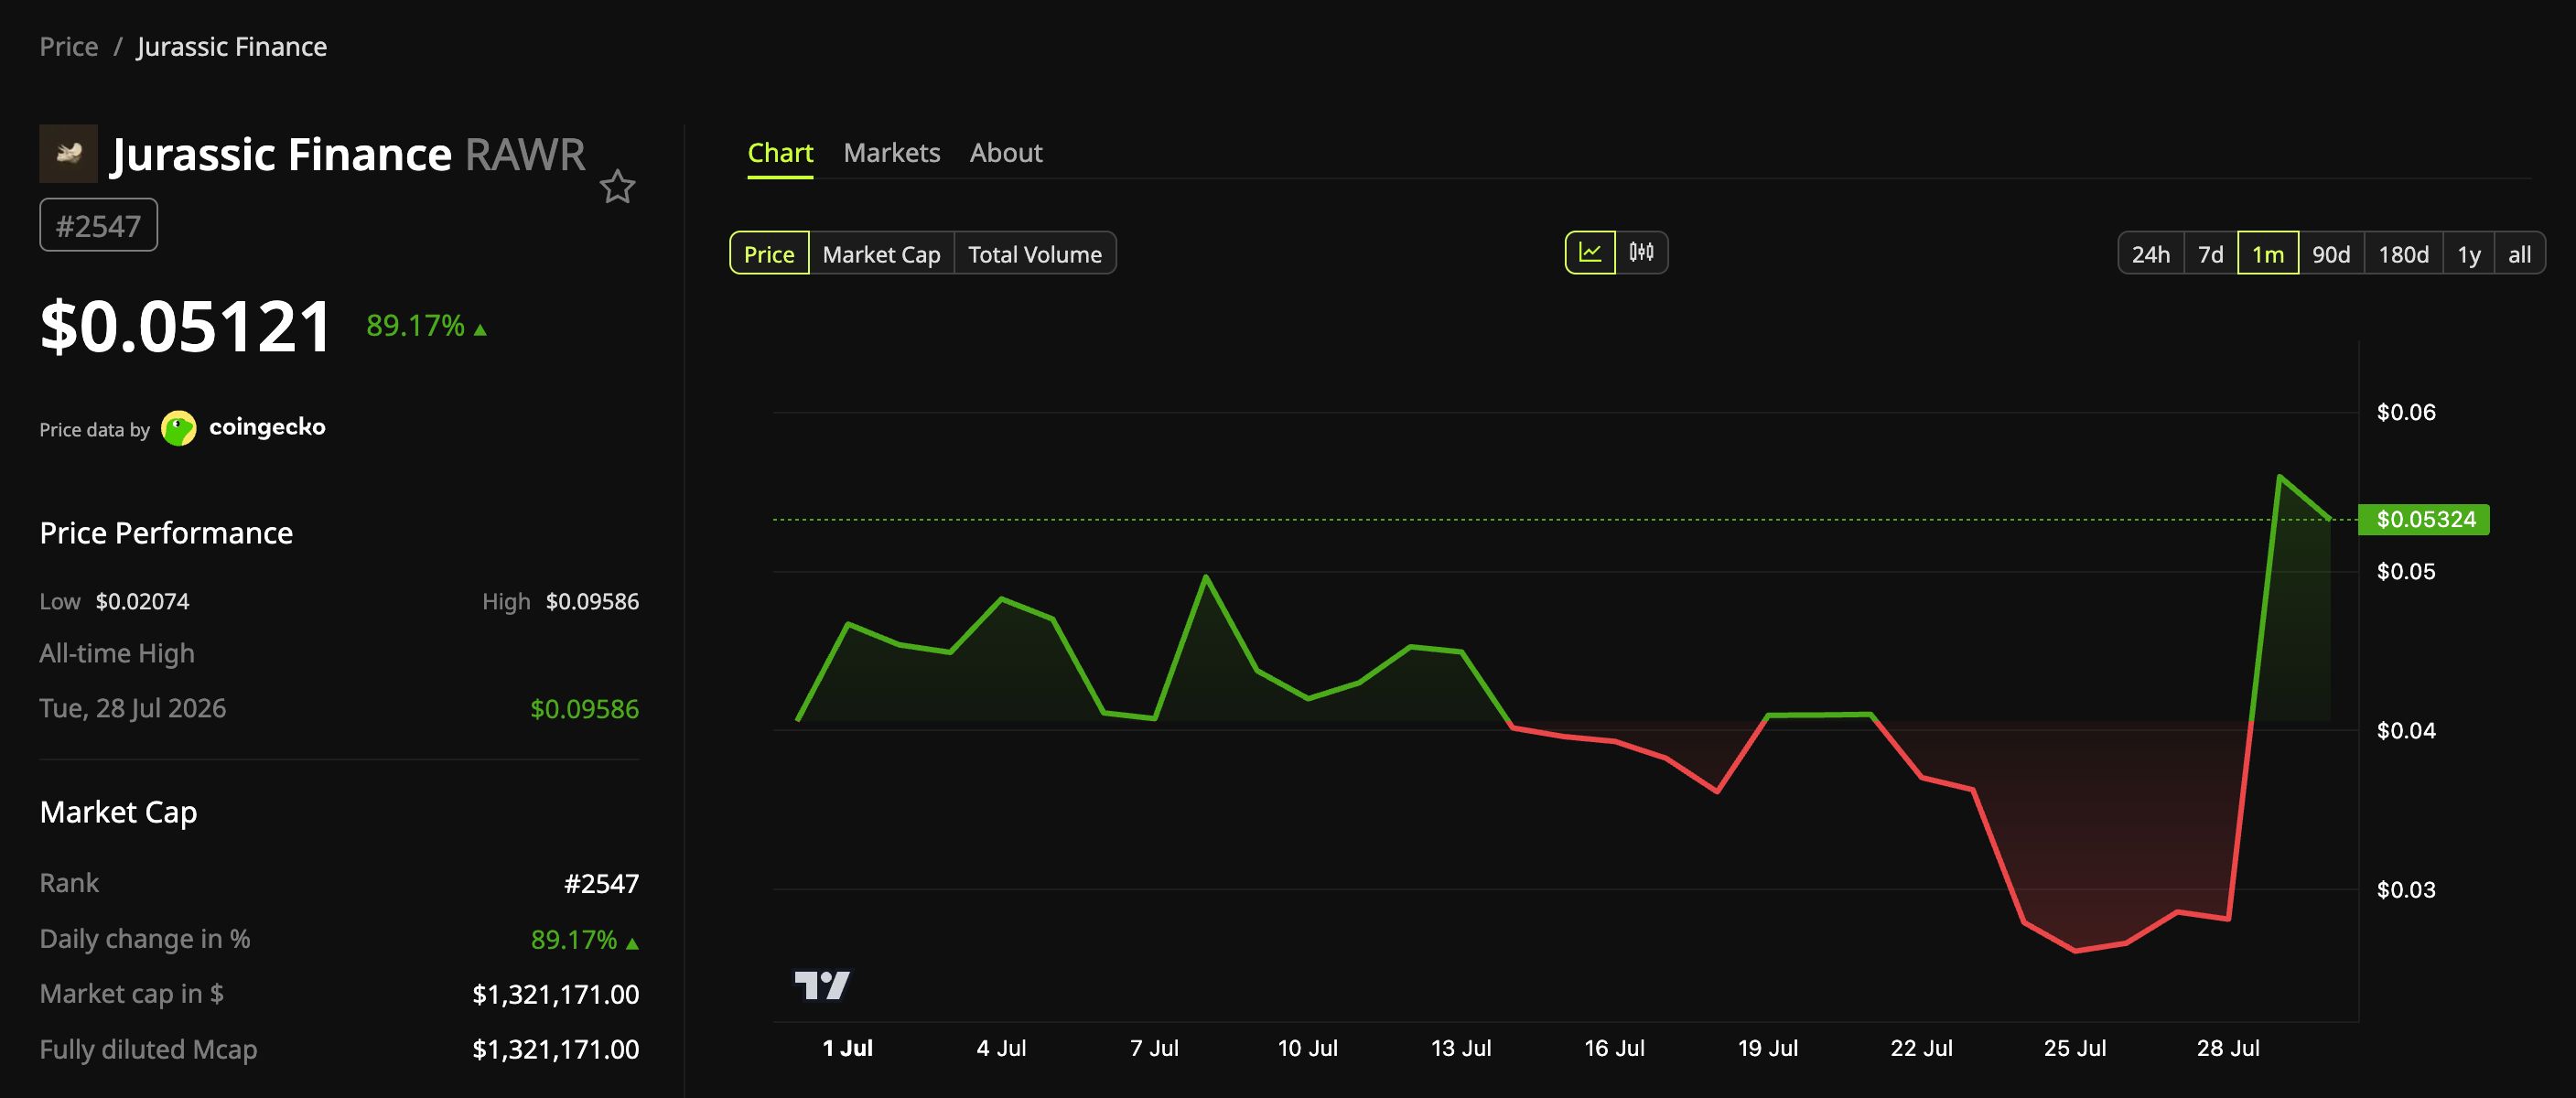Click Jurassic Finance breadcrumb
Screen dimensions: 2576x1098
tap(232, 47)
